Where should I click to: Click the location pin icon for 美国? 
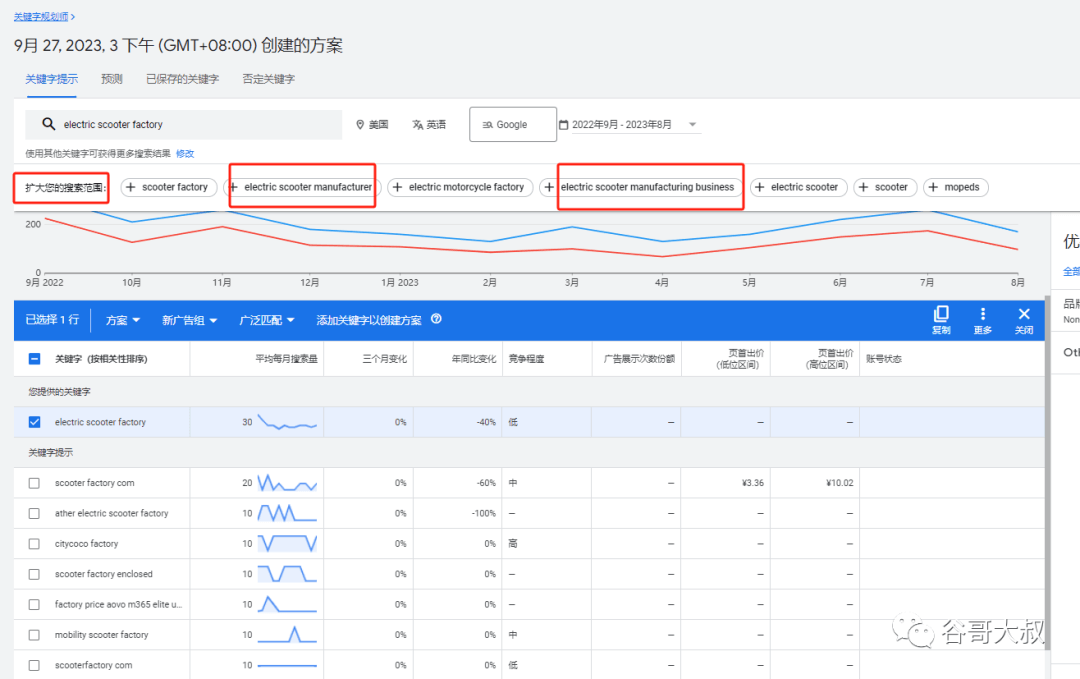[x=360, y=125]
